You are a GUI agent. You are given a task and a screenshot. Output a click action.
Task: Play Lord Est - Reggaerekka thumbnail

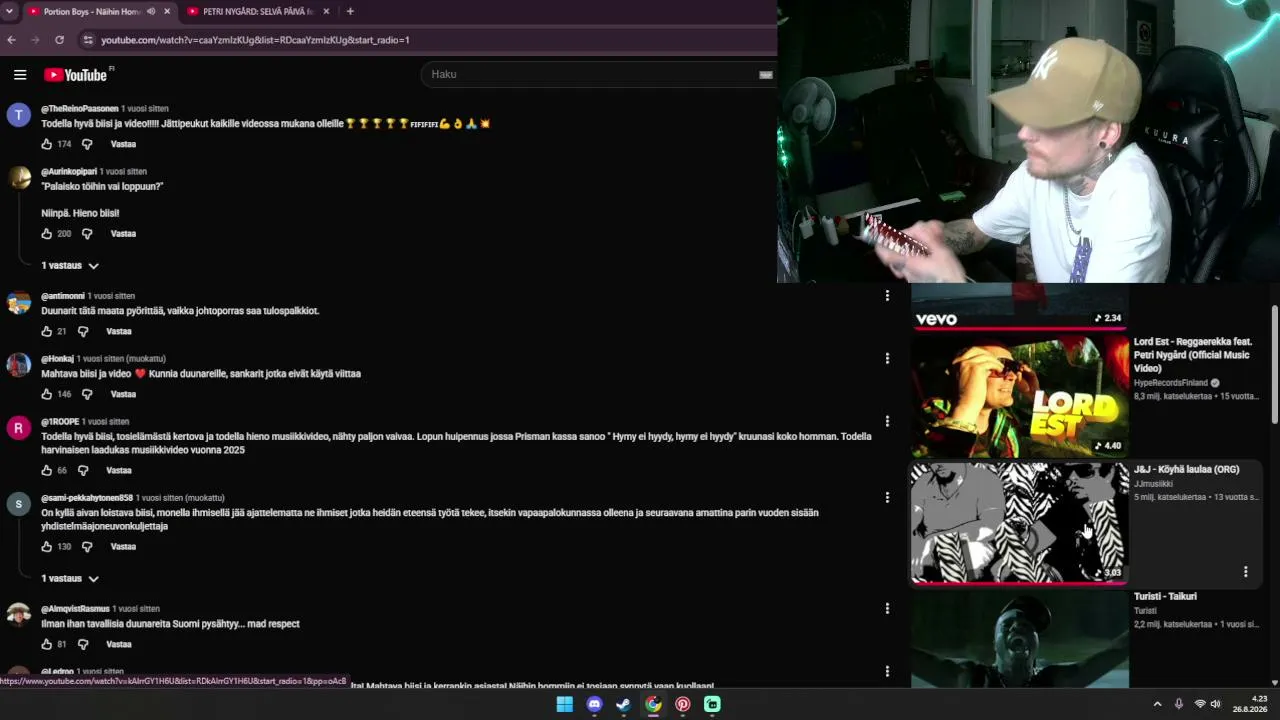pos(1019,395)
